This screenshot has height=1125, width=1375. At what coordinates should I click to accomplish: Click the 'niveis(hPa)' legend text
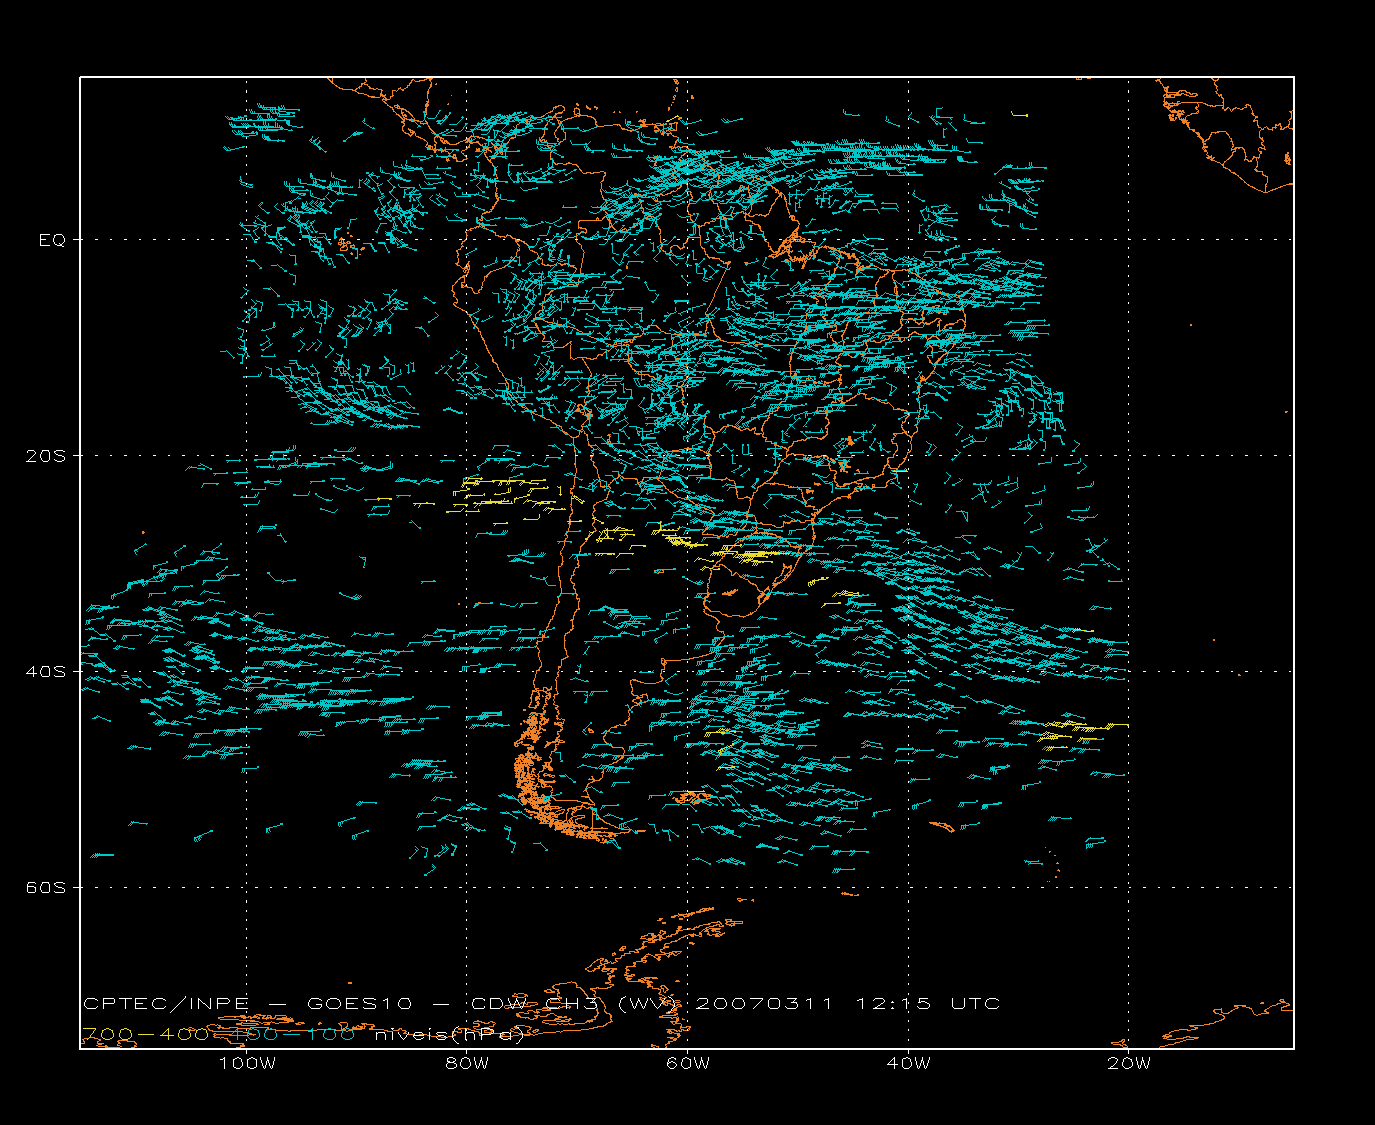pyautogui.click(x=450, y=1034)
